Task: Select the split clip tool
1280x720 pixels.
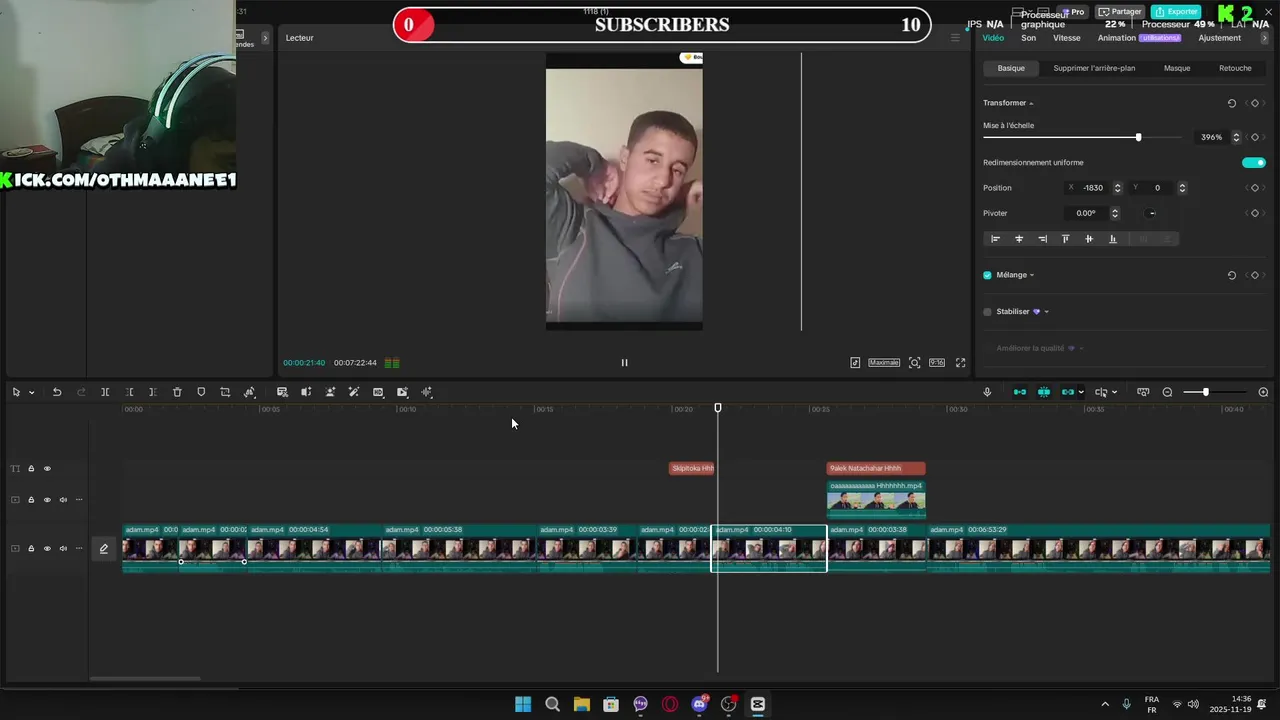Action: click(105, 392)
